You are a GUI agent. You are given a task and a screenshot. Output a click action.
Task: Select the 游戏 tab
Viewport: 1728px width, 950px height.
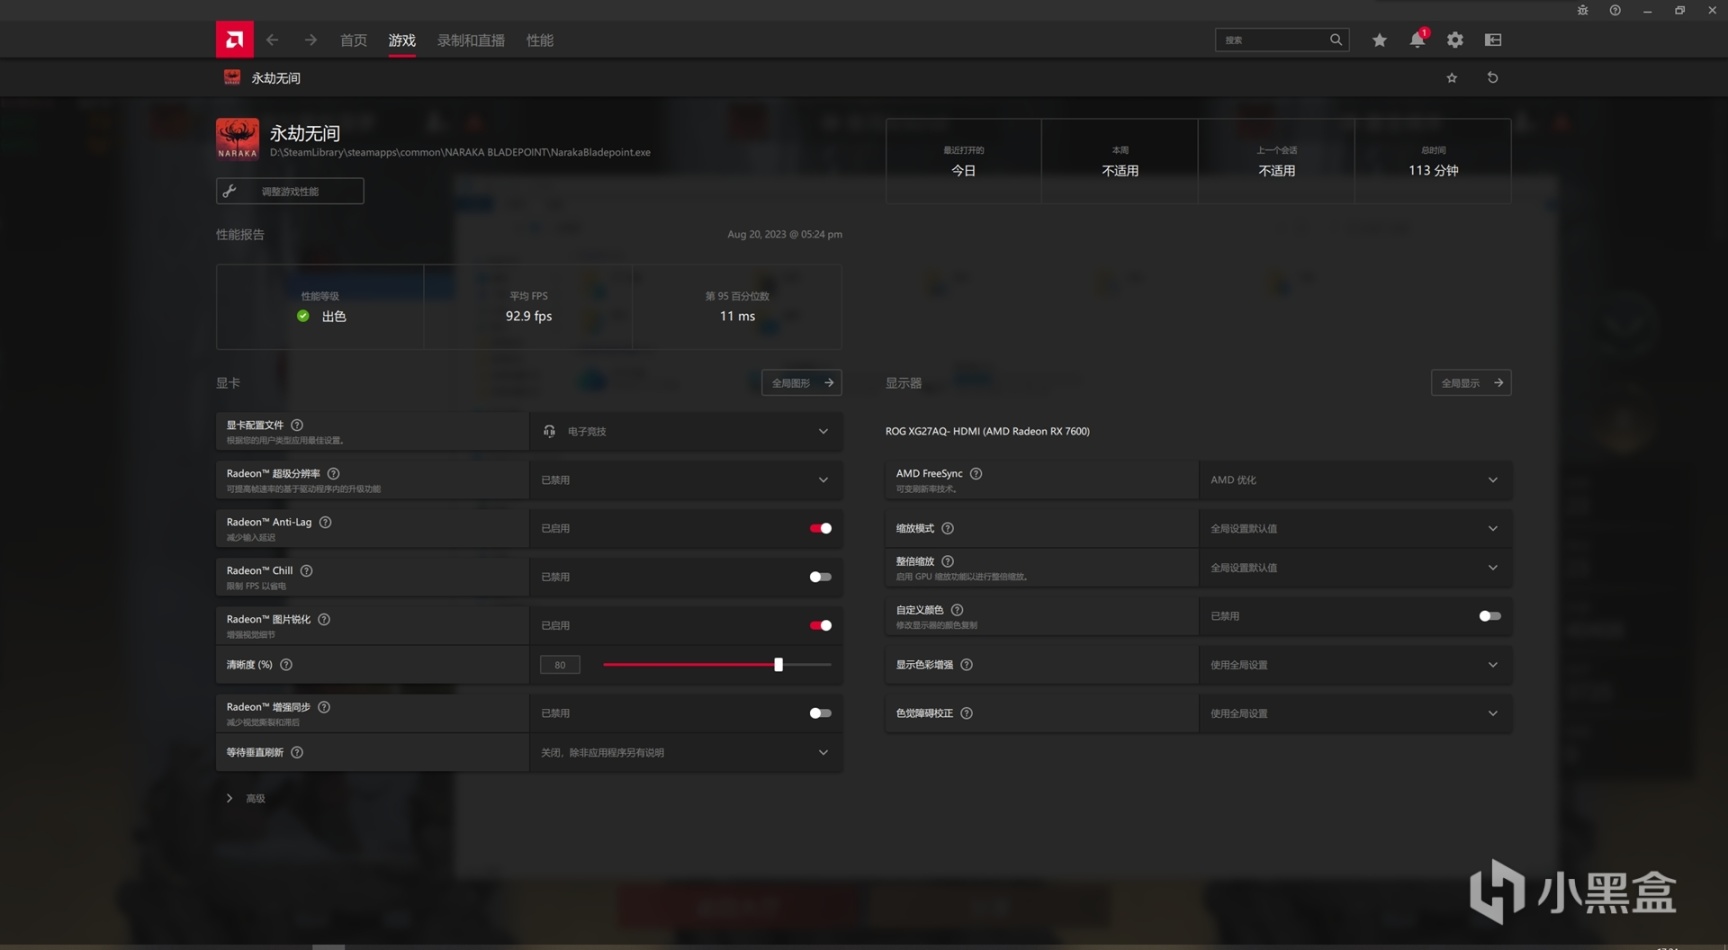pos(402,40)
